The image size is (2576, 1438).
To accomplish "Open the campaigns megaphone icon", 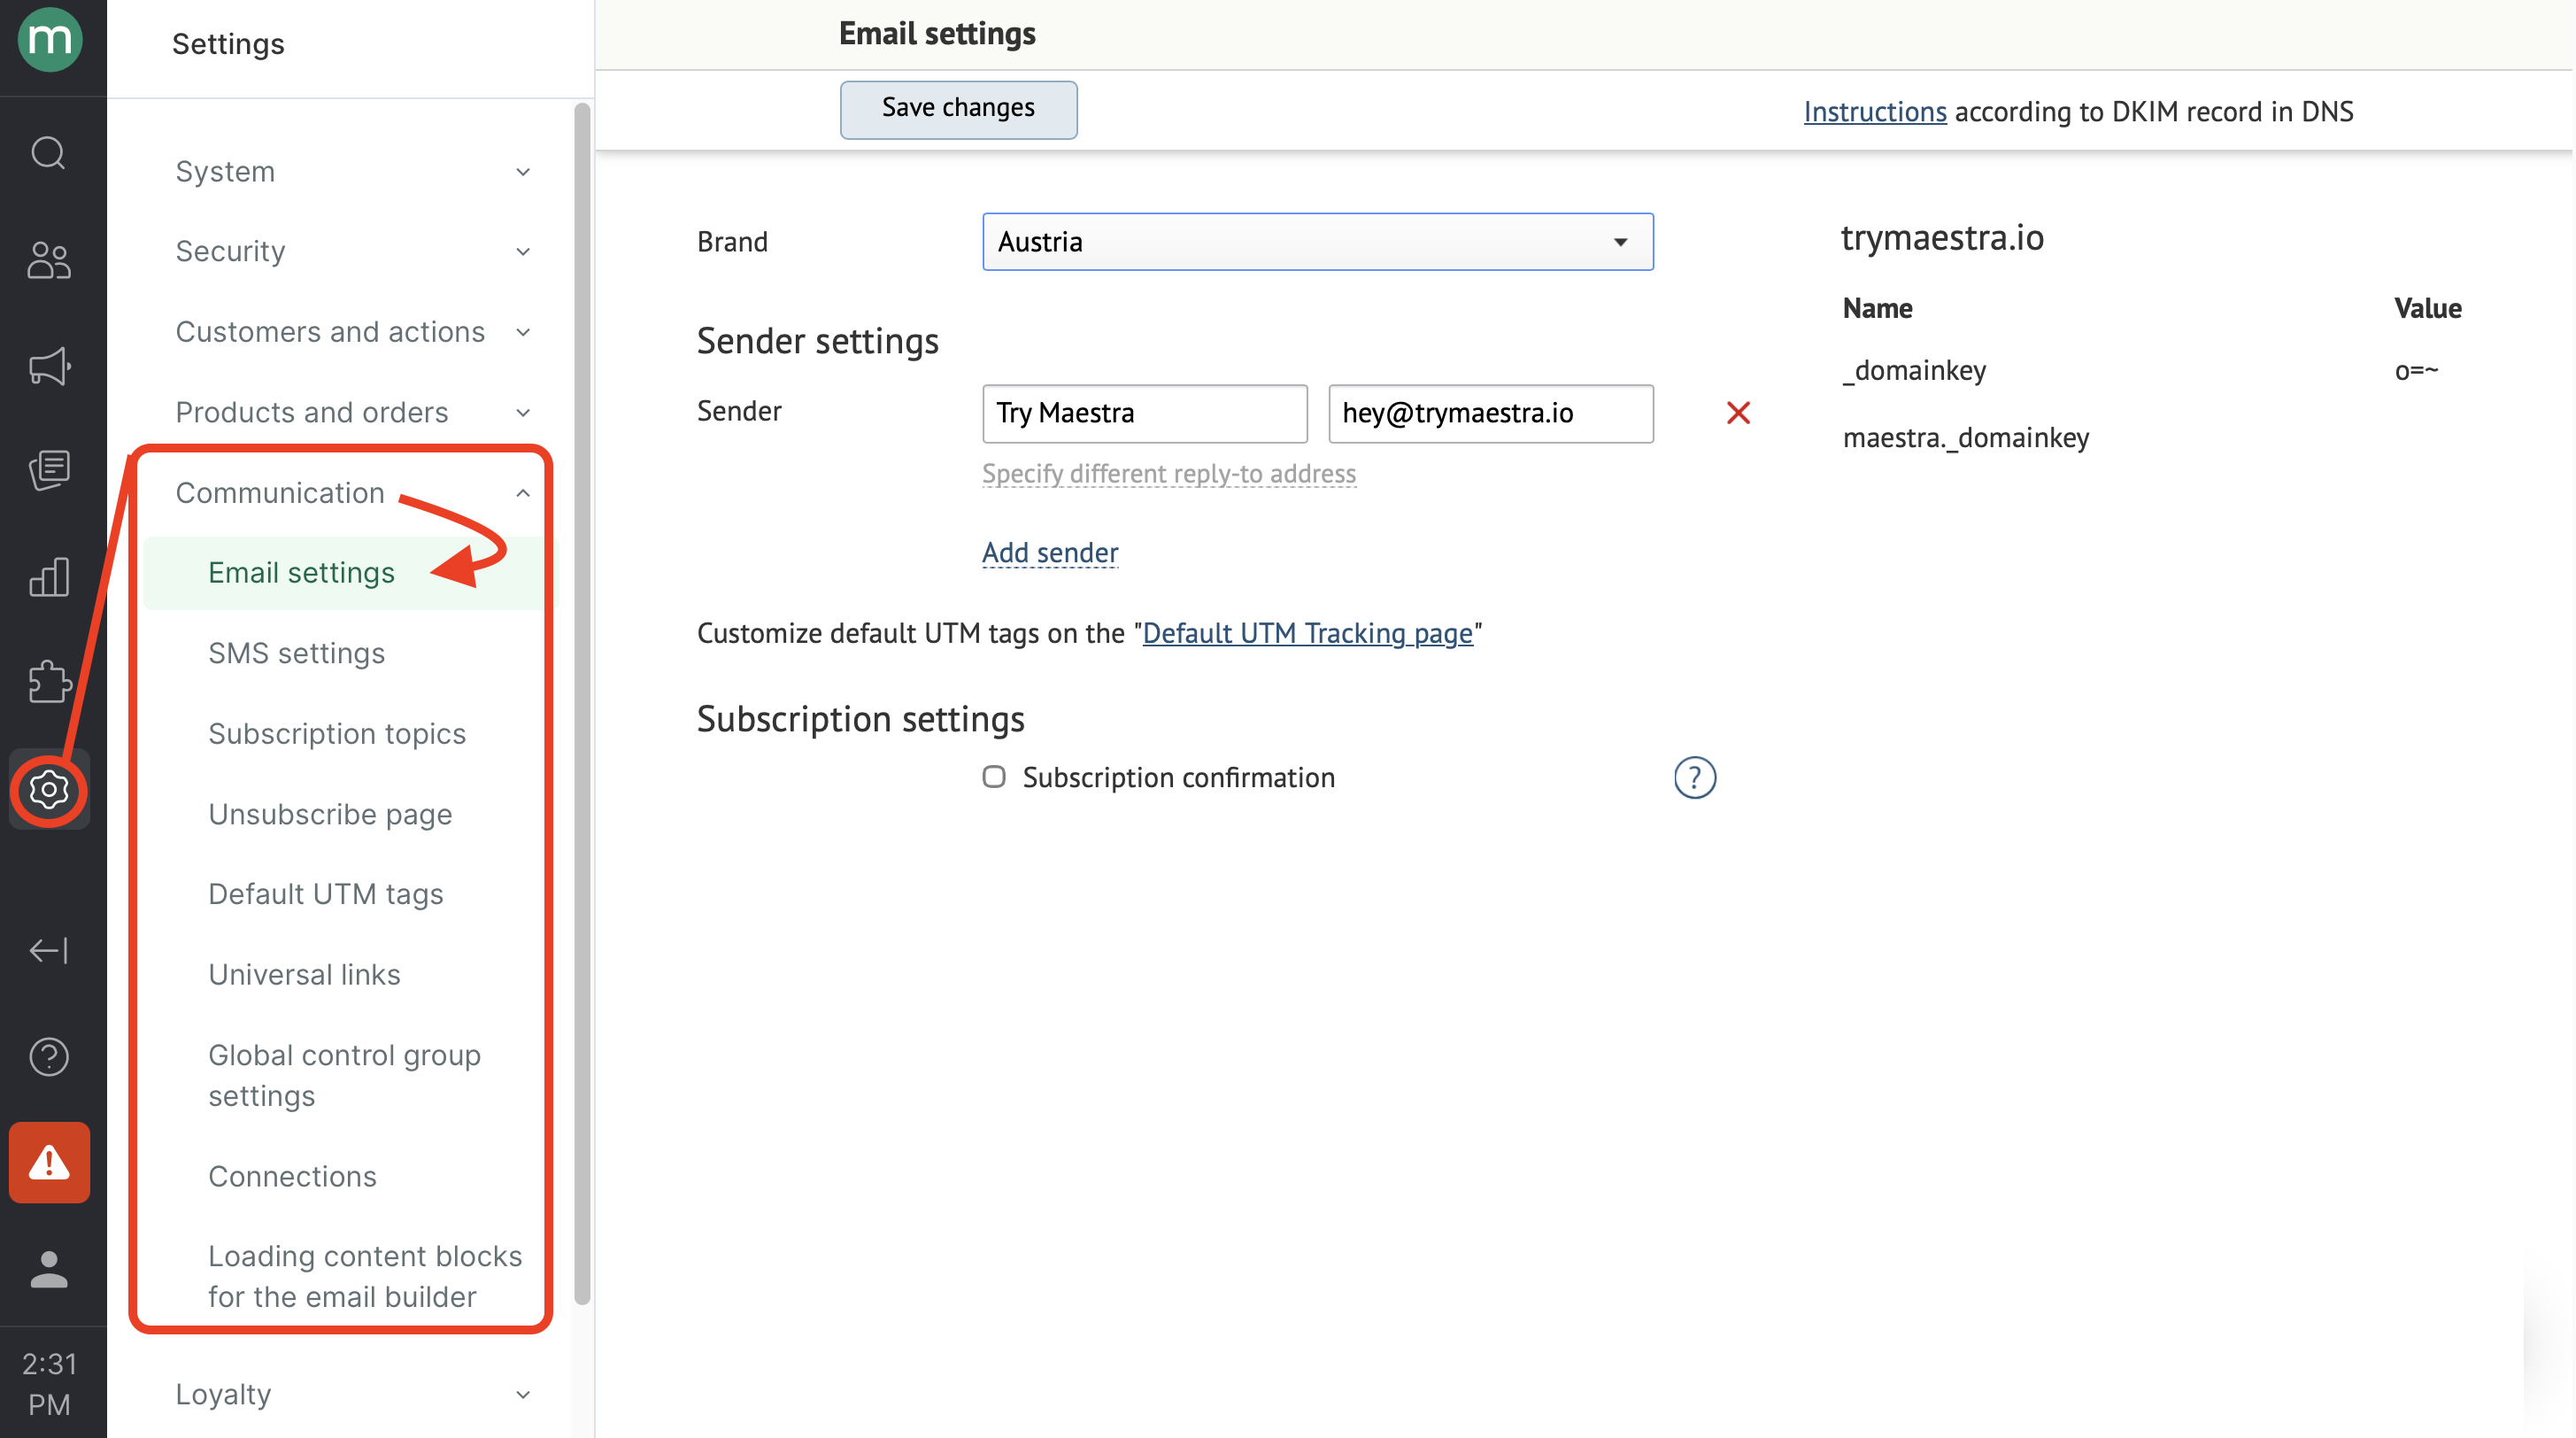I will [49, 367].
